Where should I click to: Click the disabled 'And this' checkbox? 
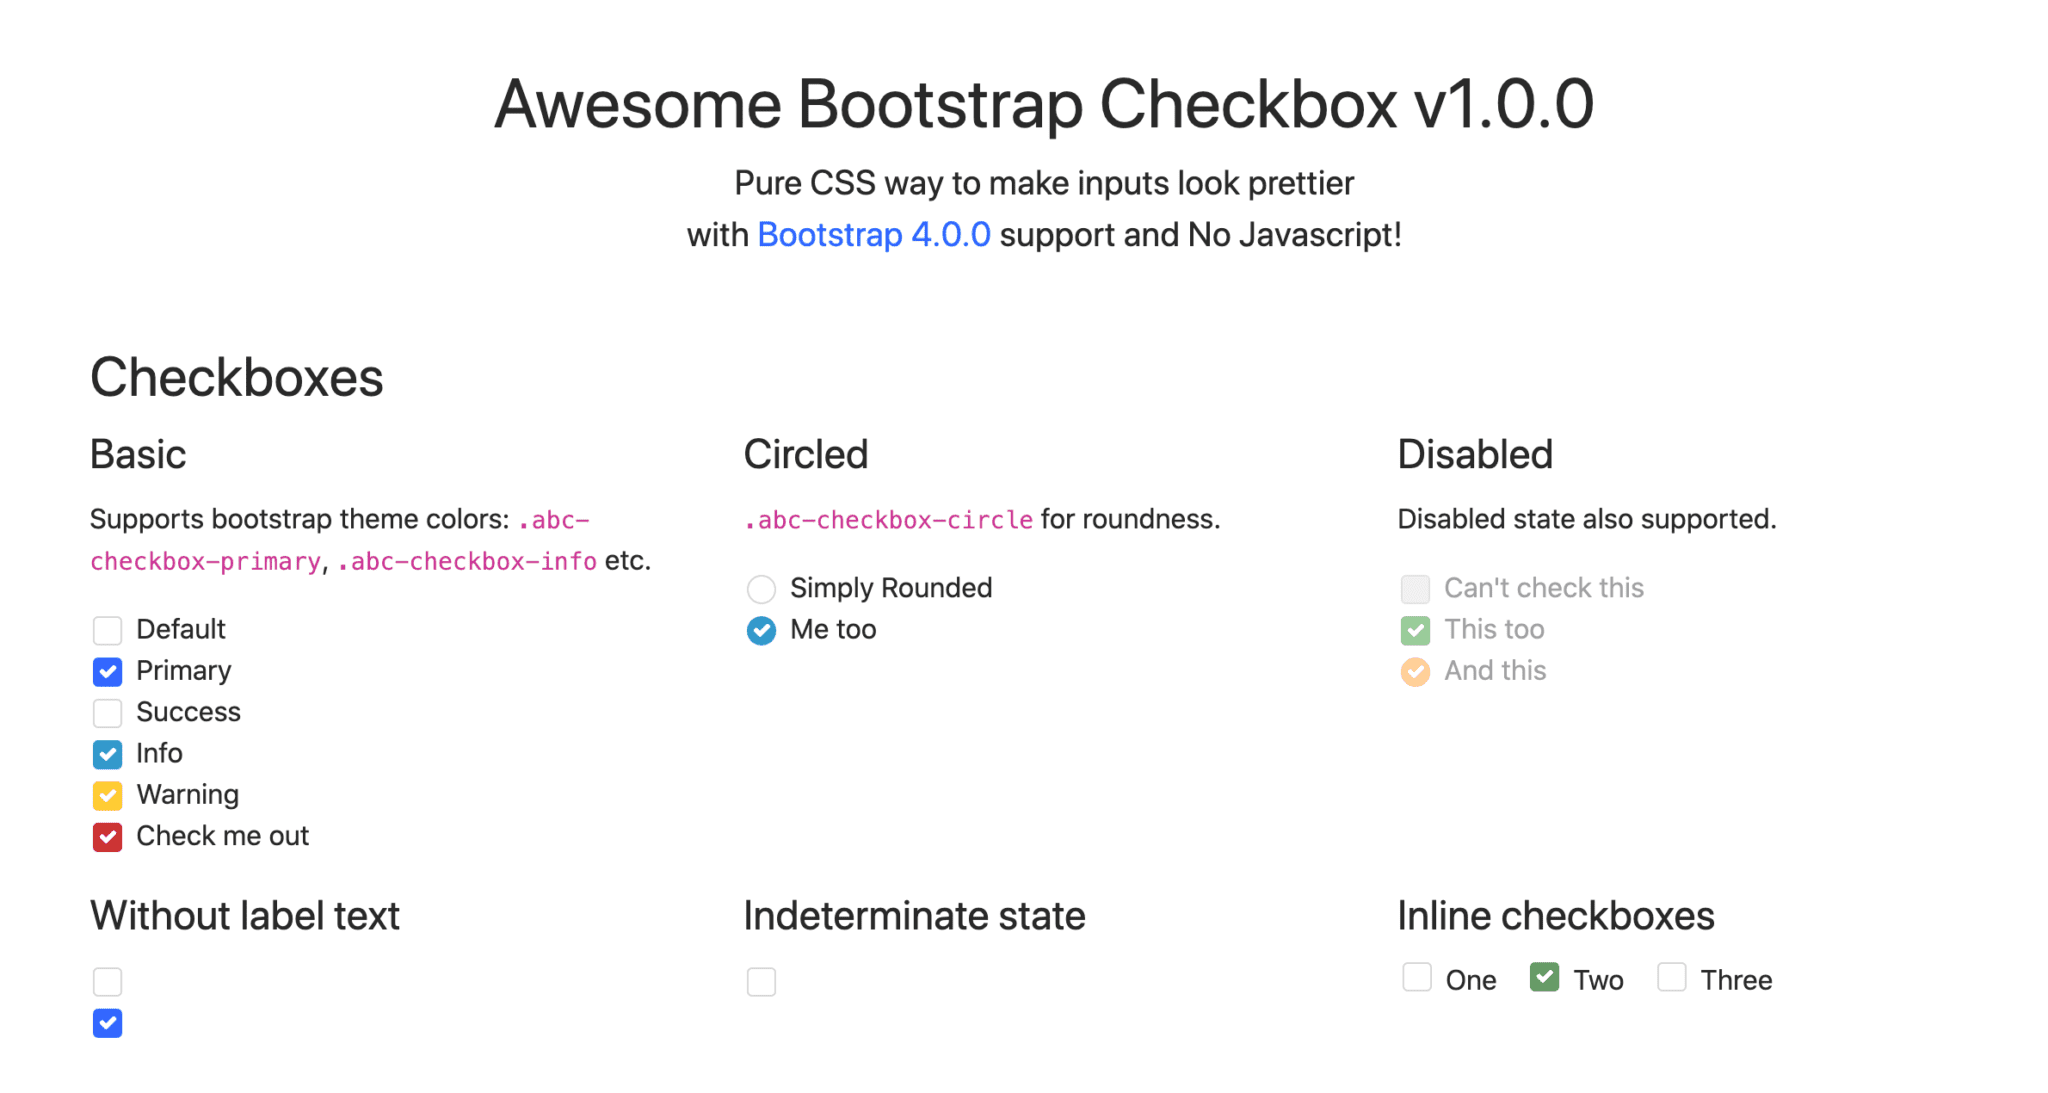[1415, 671]
